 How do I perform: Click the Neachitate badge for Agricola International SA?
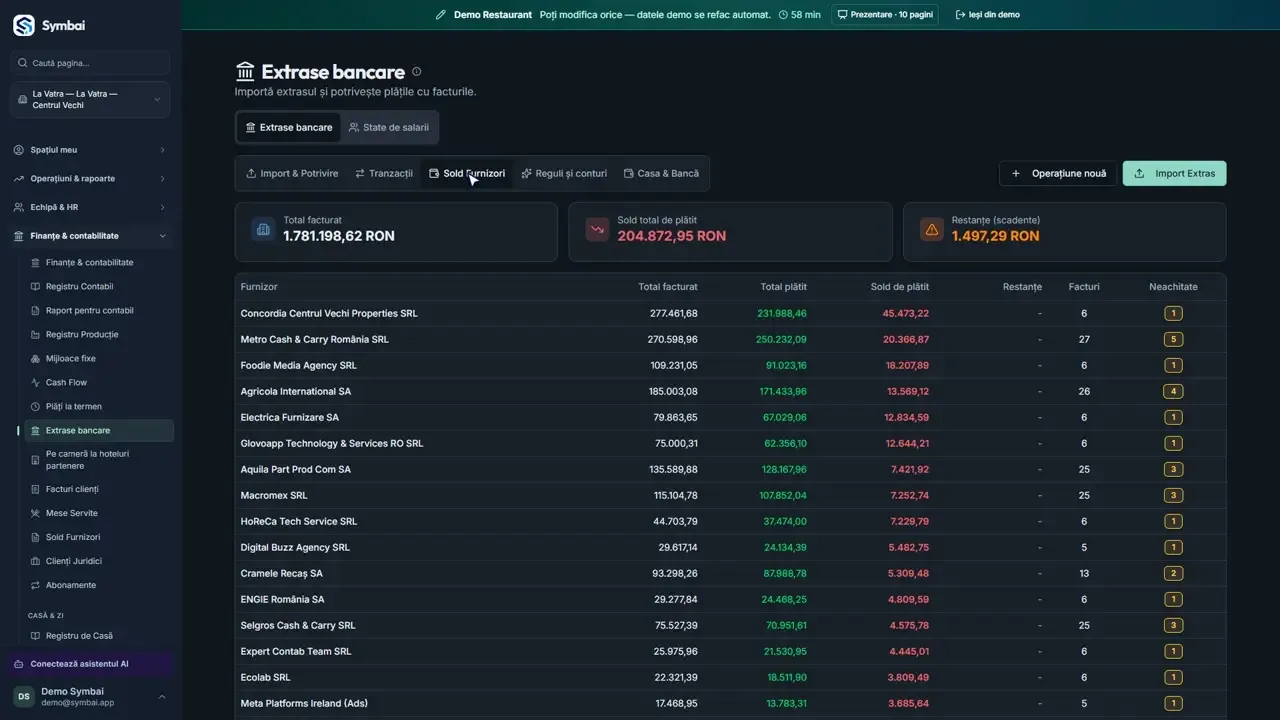point(1173,392)
